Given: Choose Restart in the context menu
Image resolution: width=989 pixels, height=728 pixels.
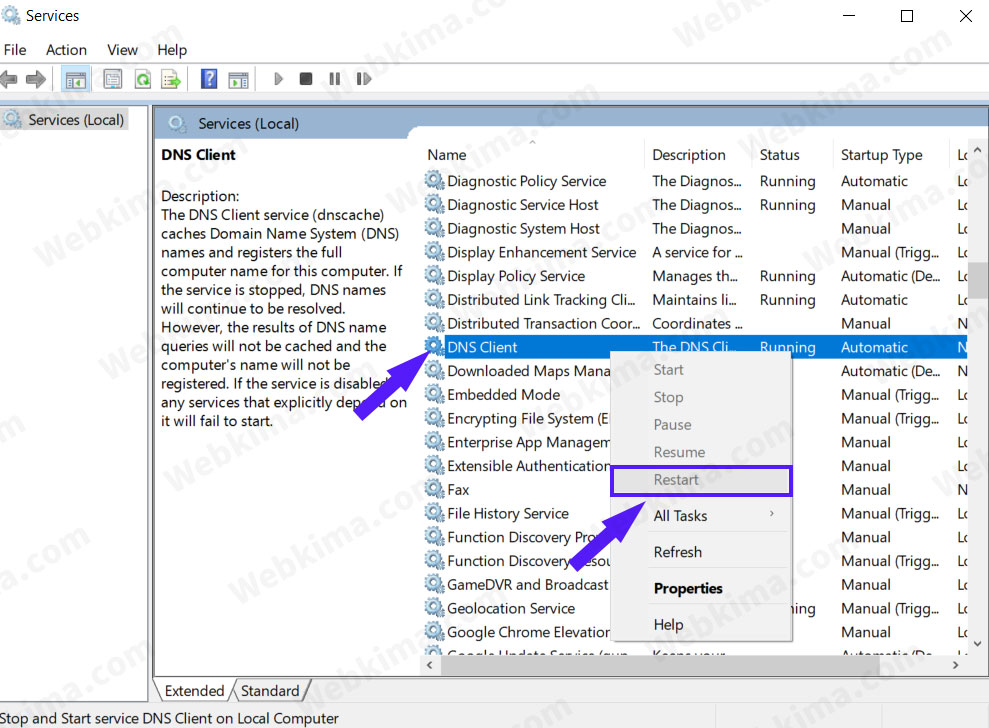Looking at the screenshot, I should coord(701,481).
